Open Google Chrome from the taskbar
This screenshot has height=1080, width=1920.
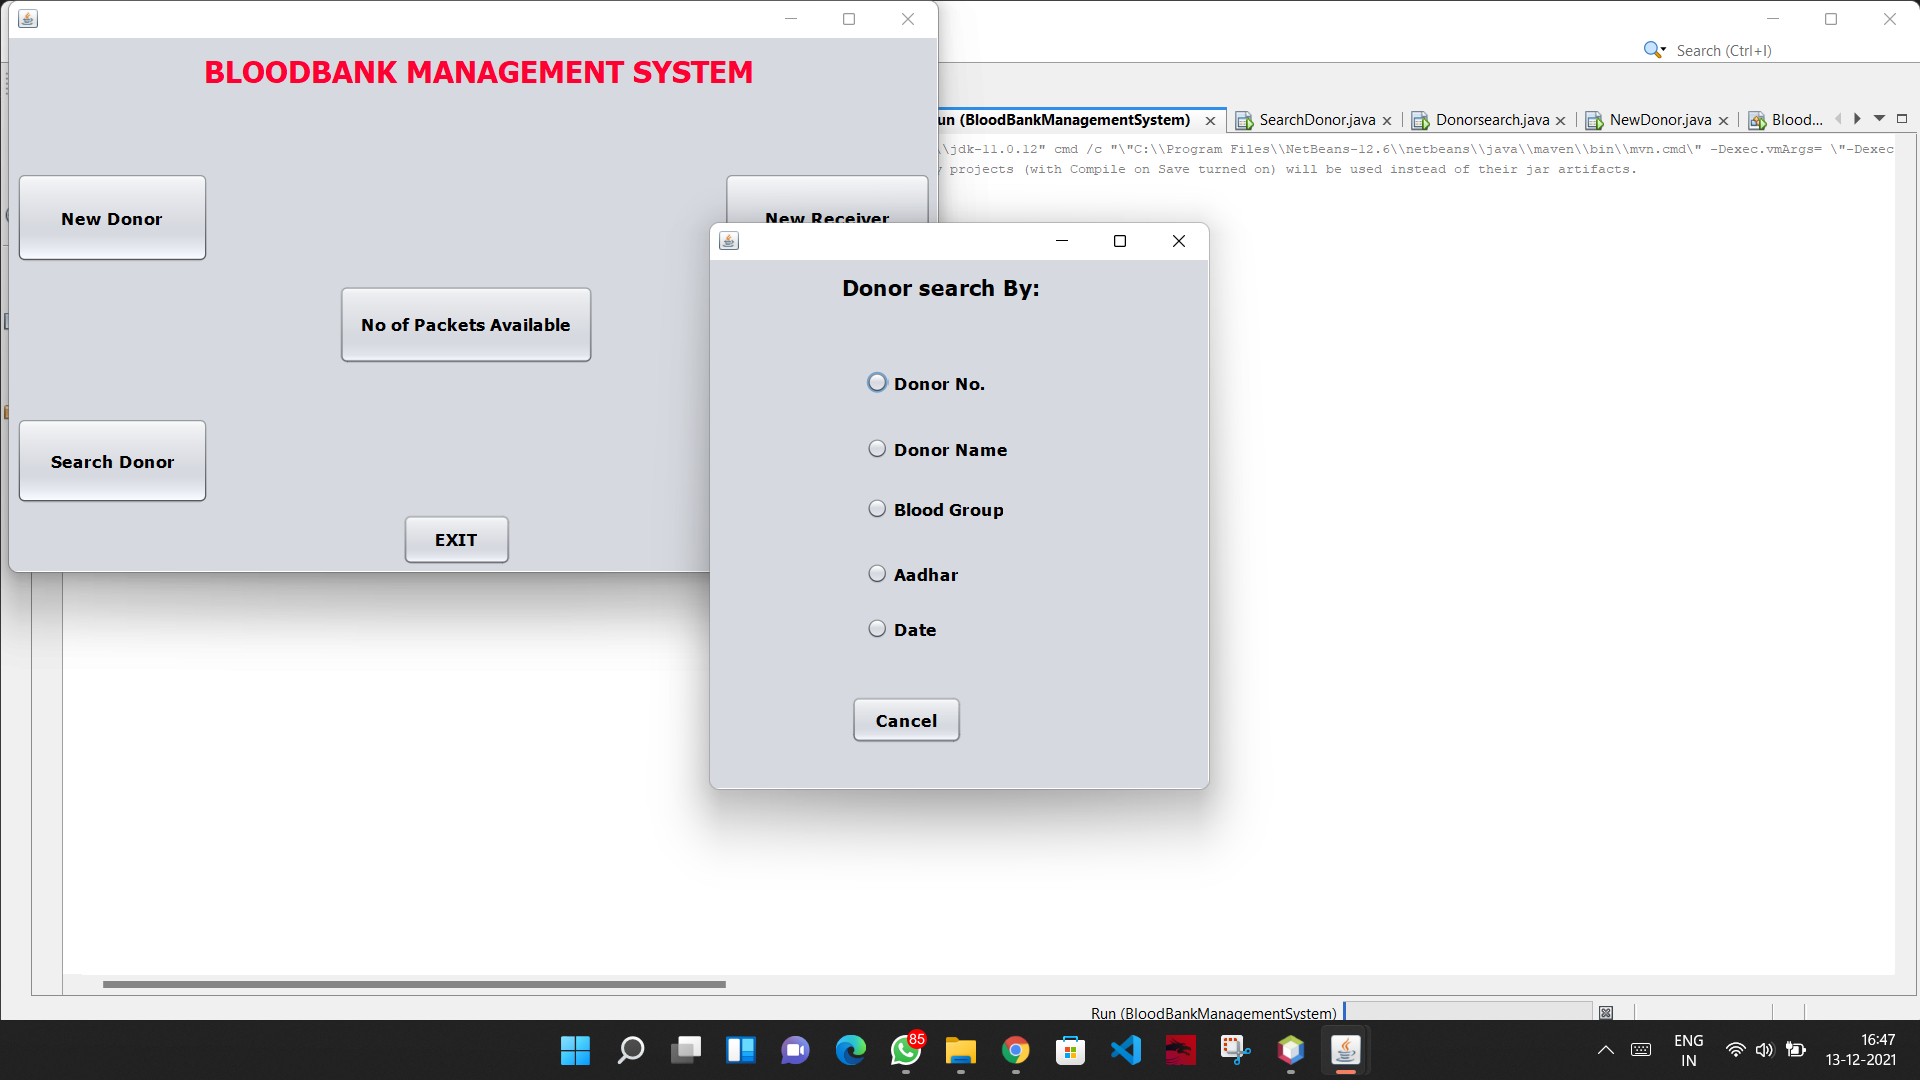click(x=1016, y=1050)
